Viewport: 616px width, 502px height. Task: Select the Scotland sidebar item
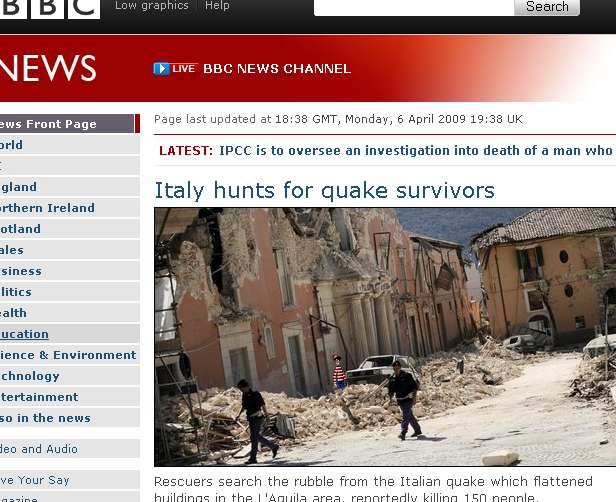click(70, 229)
